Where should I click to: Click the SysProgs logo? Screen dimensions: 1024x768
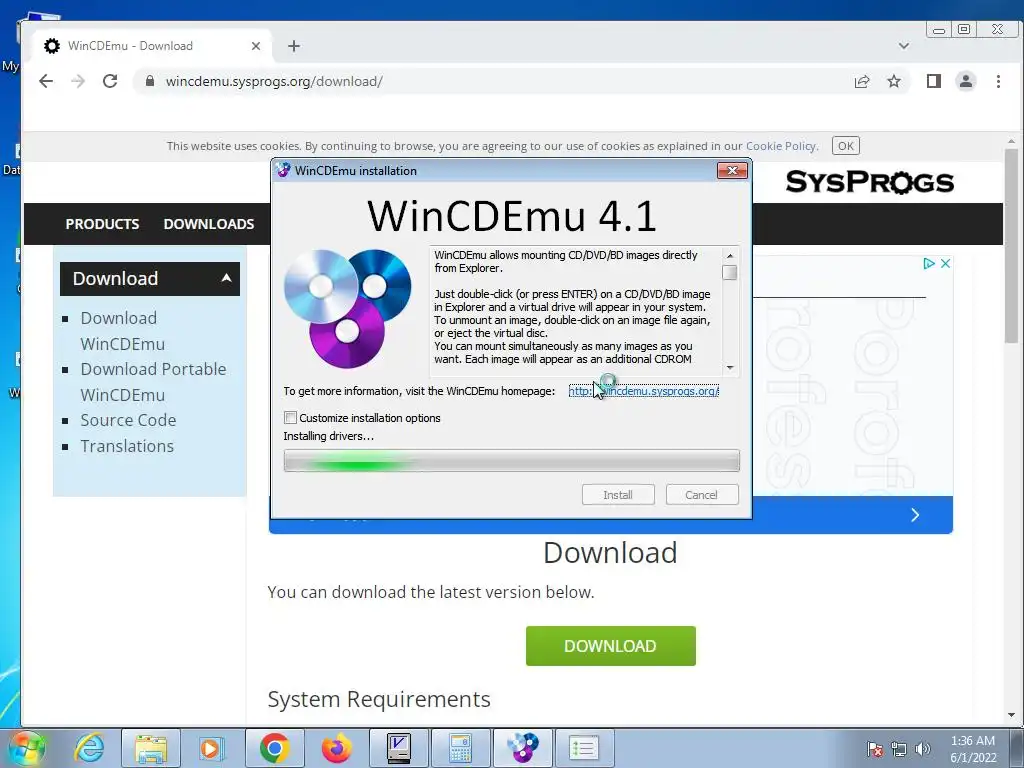(870, 182)
